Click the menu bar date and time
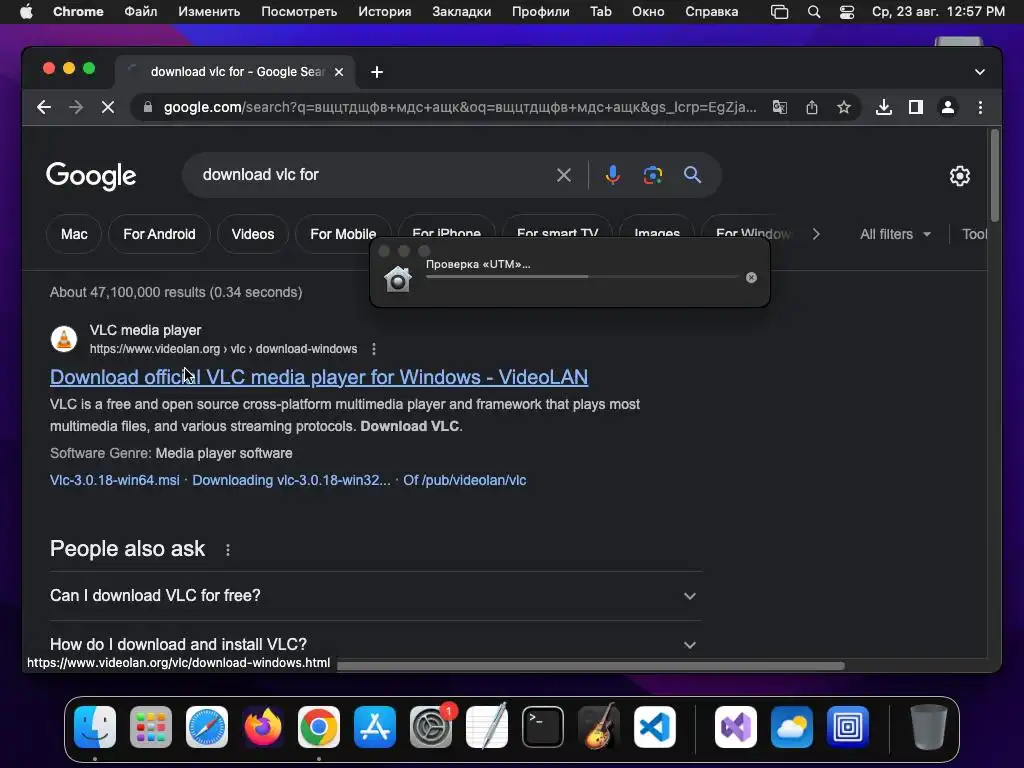This screenshot has width=1024, height=768. [938, 12]
